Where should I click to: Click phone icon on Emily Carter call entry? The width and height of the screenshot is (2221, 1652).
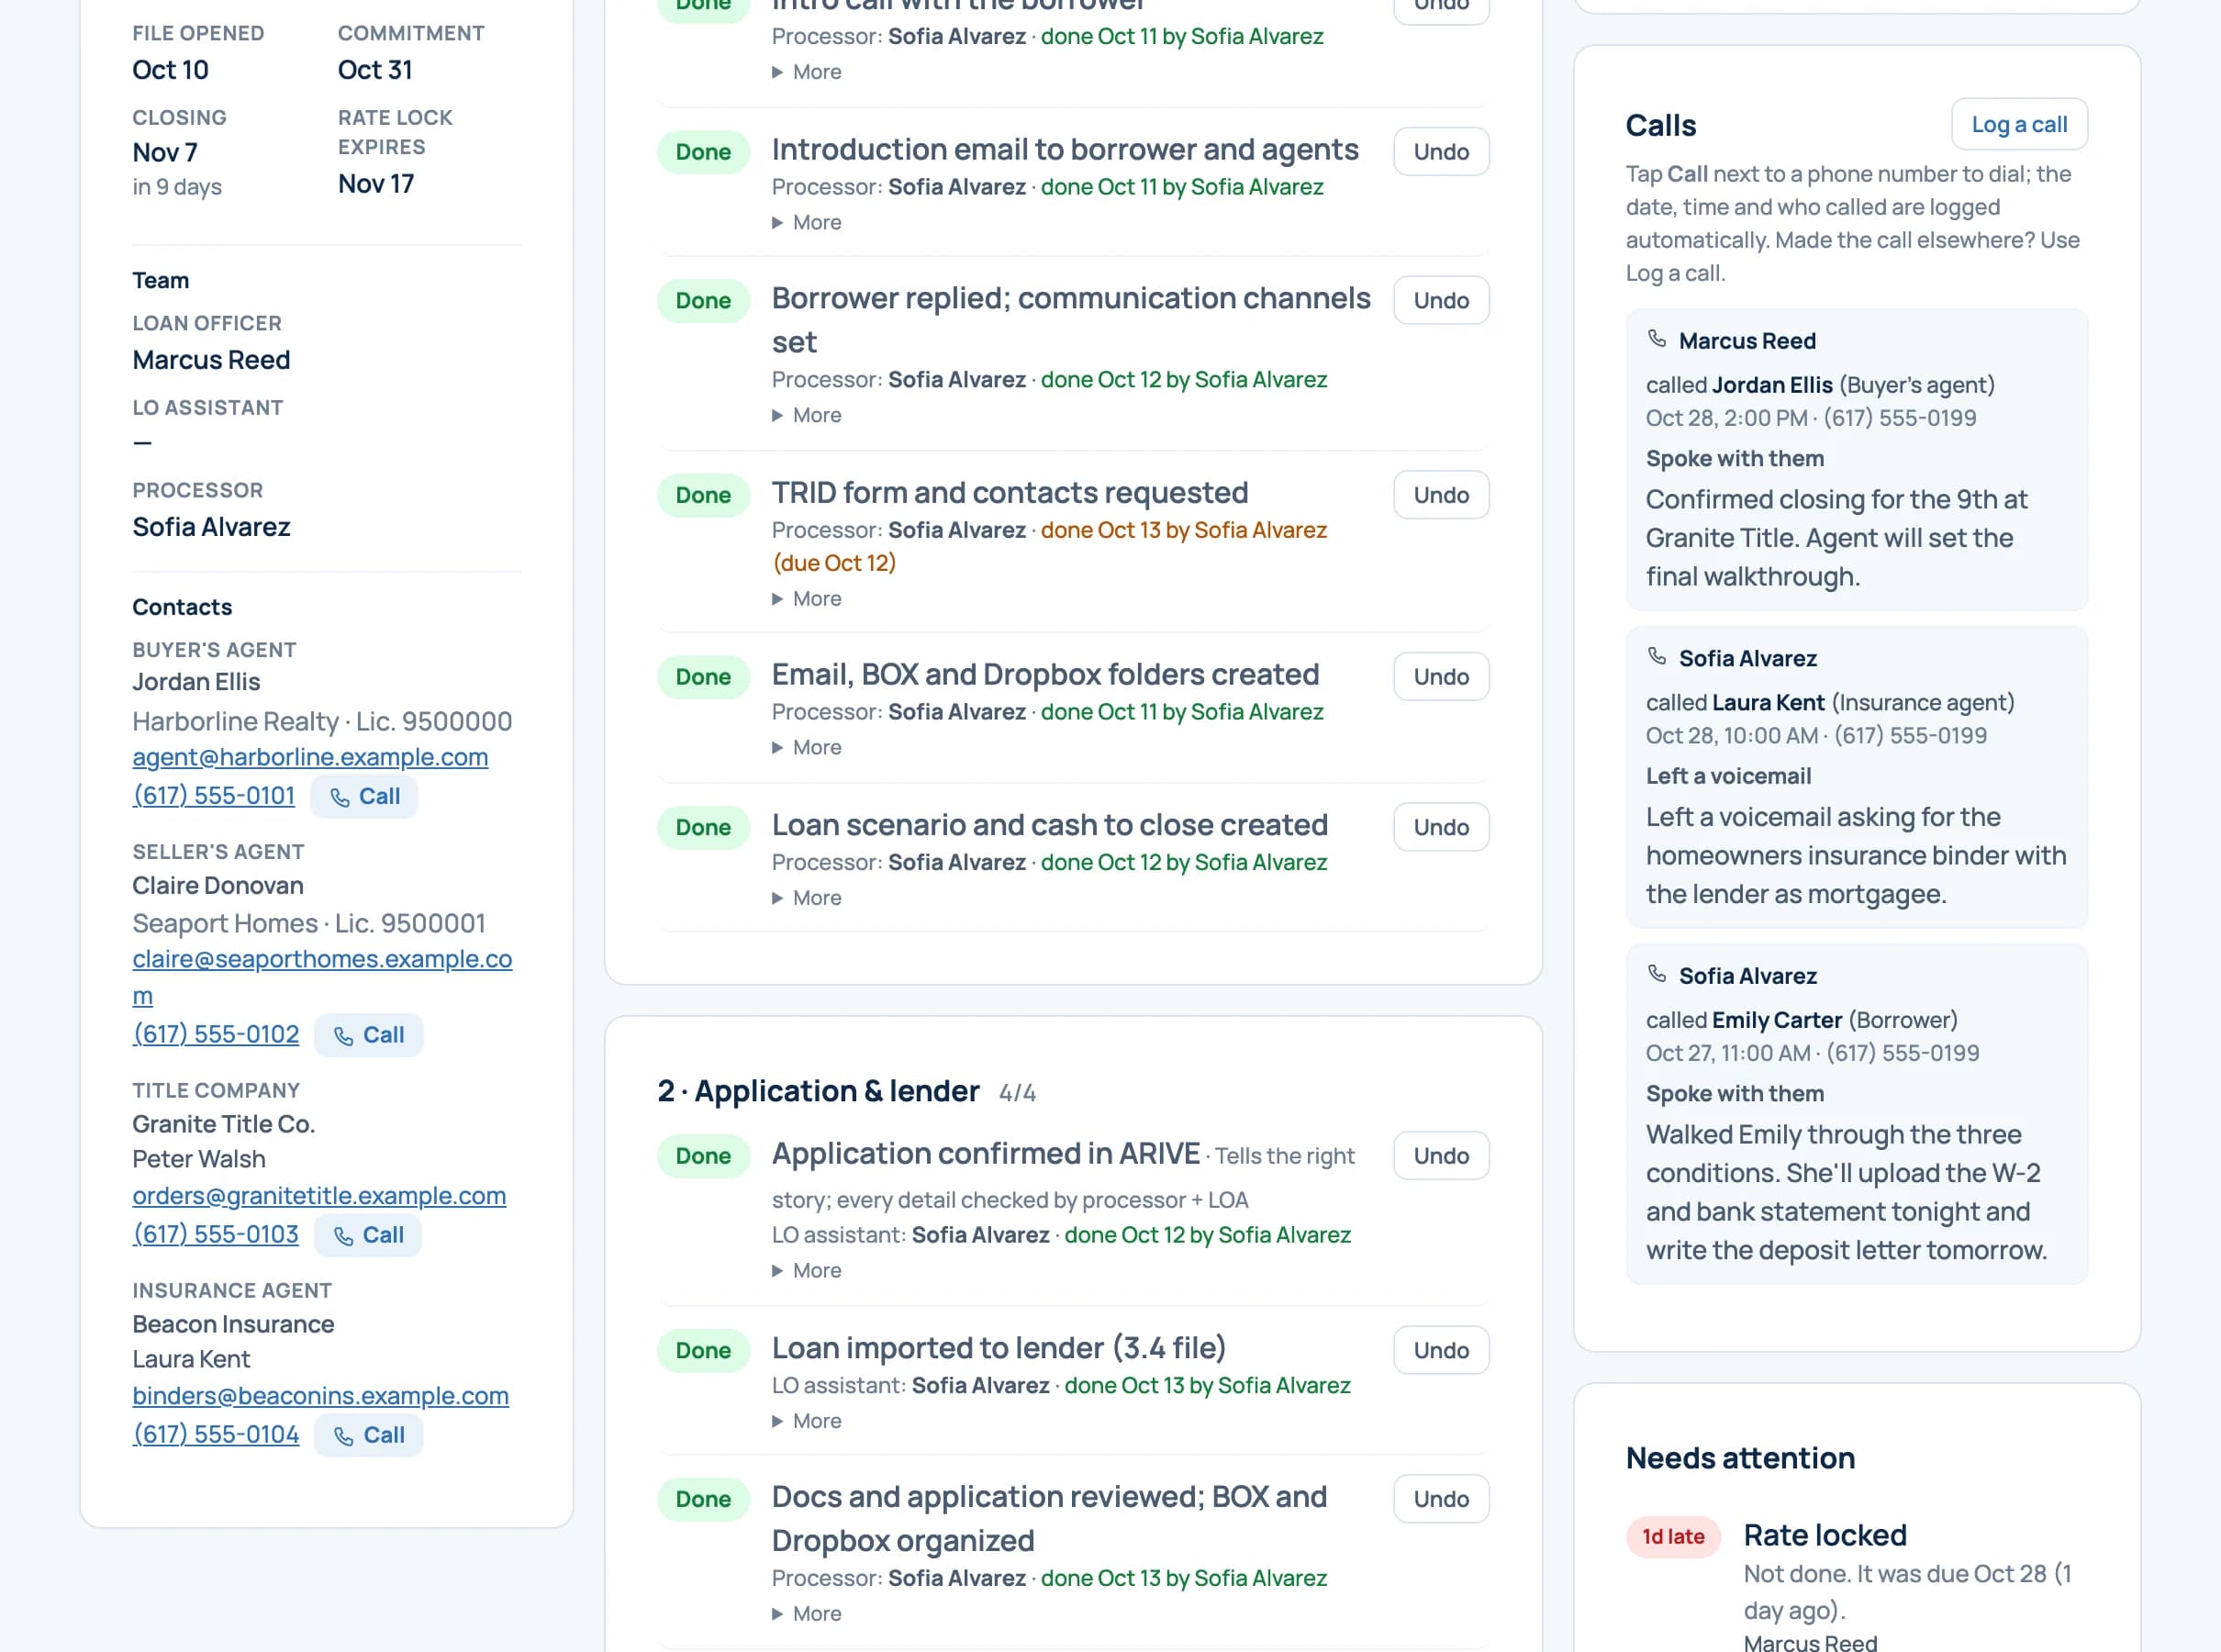click(x=1657, y=974)
